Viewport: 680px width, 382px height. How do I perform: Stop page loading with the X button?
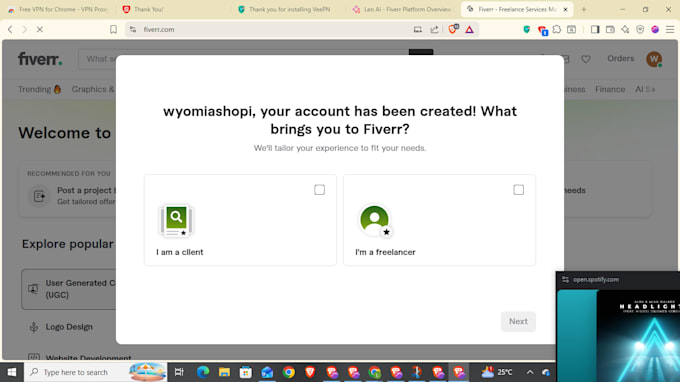tap(39, 29)
